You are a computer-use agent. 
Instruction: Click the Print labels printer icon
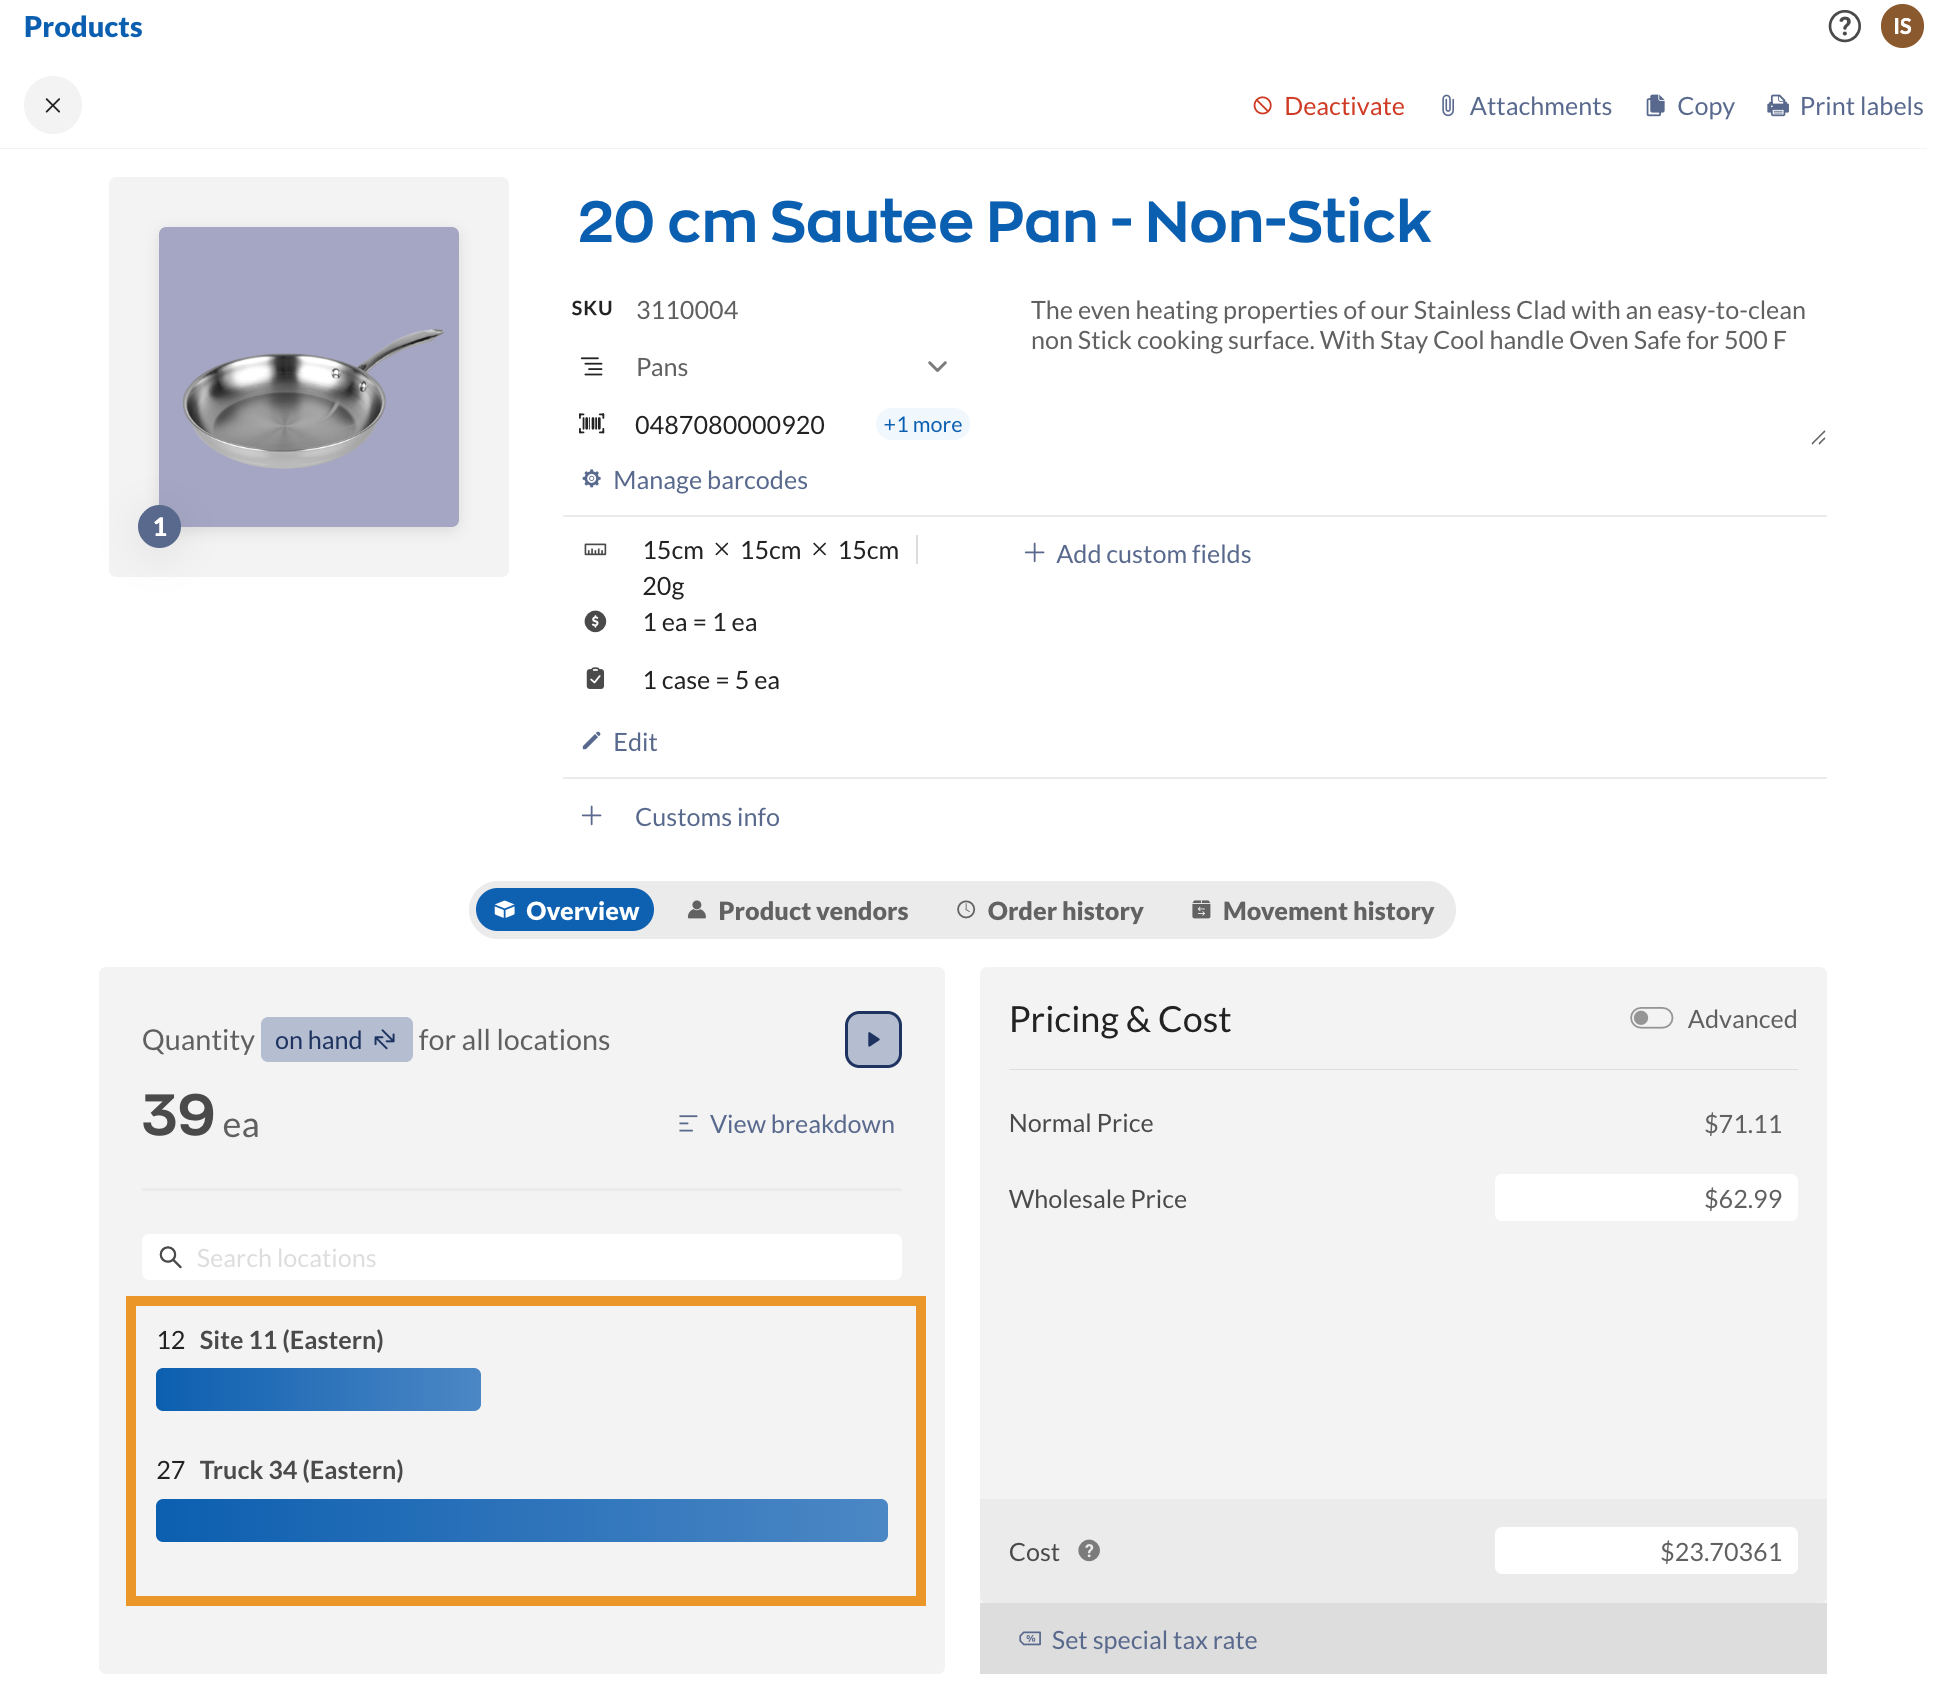(x=1778, y=106)
